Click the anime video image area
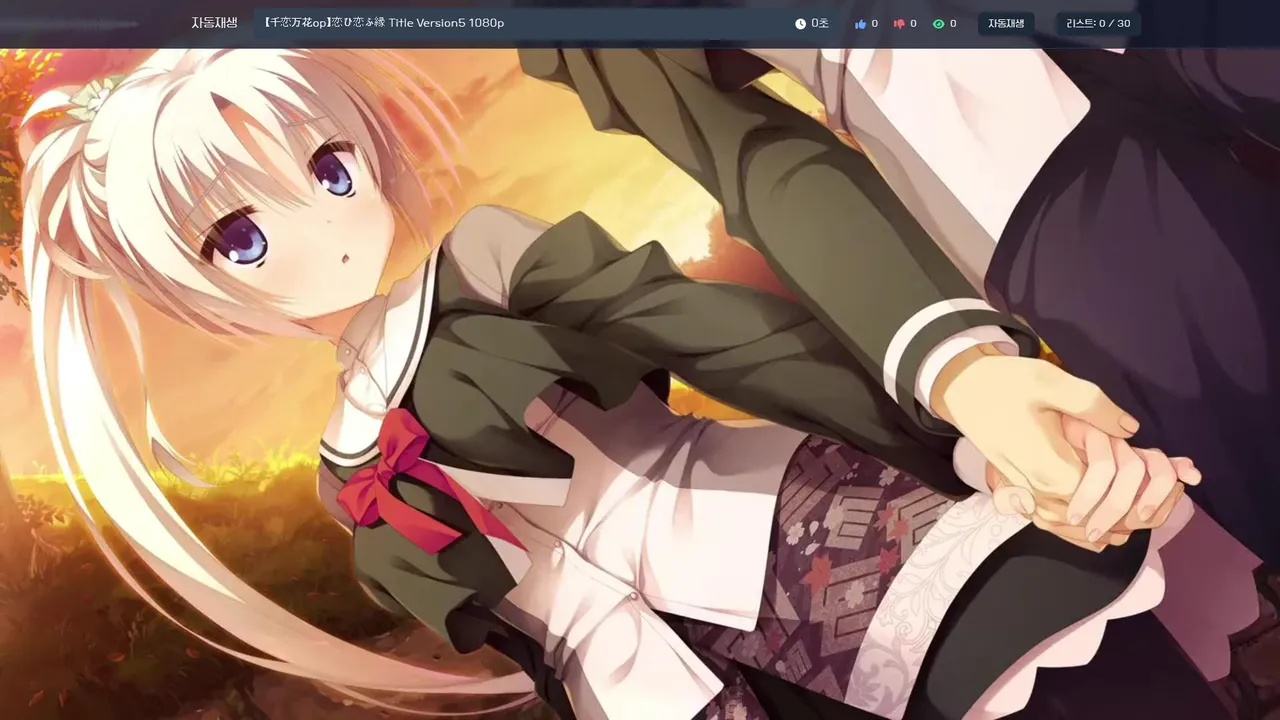The width and height of the screenshot is (1280, 720). pyautogui.click(x=640, y=384)
